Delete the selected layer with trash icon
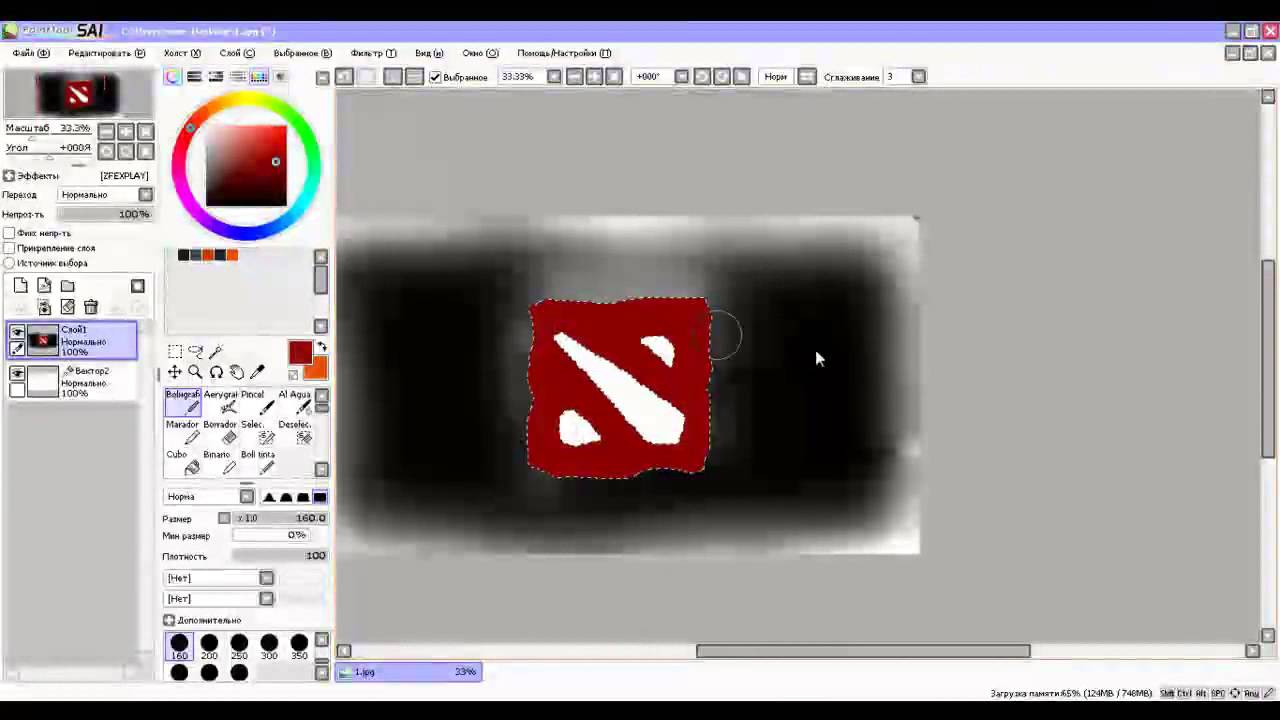1280x720 pixels. [91, 307]
